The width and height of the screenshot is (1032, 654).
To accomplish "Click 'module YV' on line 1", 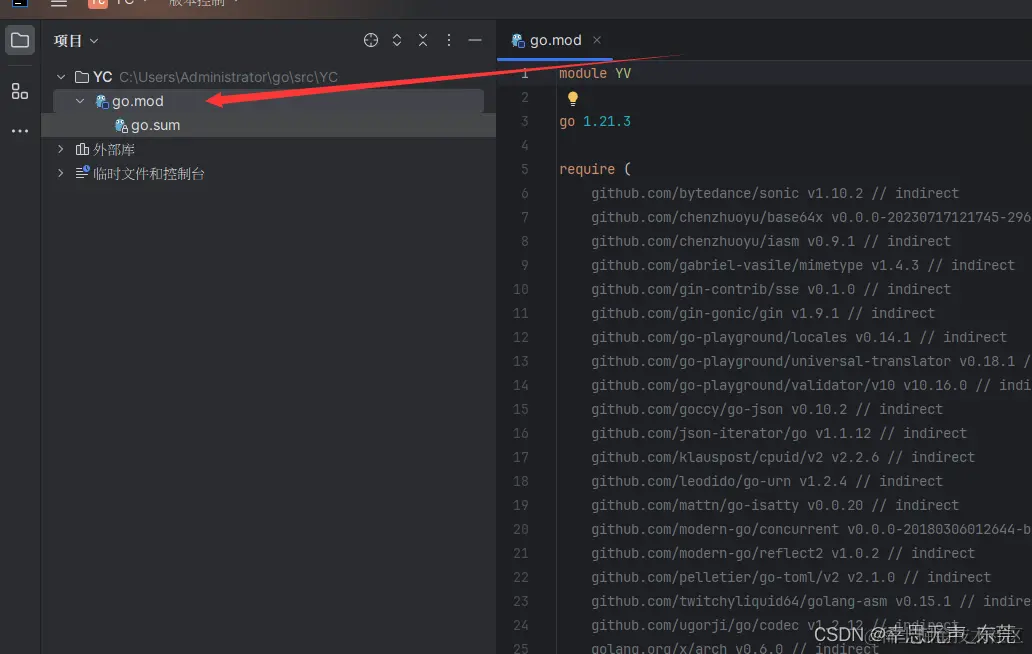I will click(x=595, y=73).
